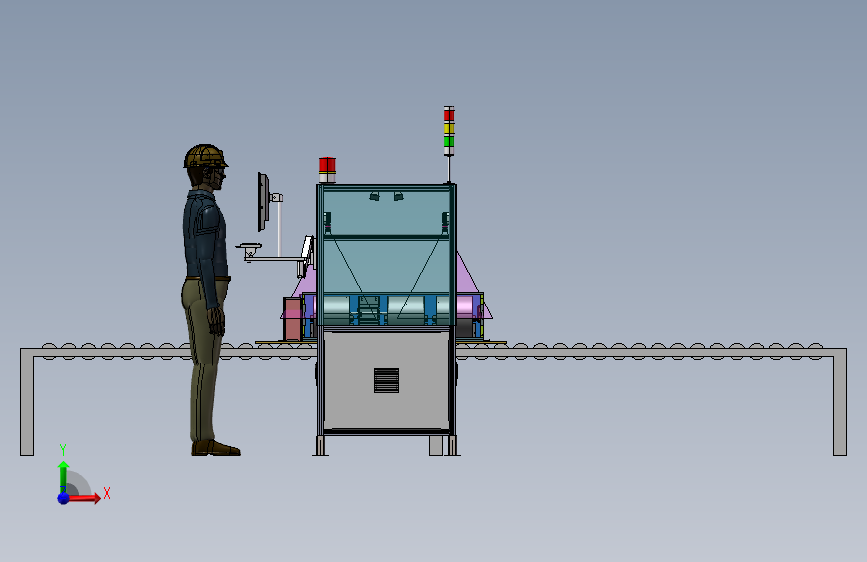Select the right camera under the enclosure roof
This screenshot has width=867, height=562.
(x=398, y=196)
